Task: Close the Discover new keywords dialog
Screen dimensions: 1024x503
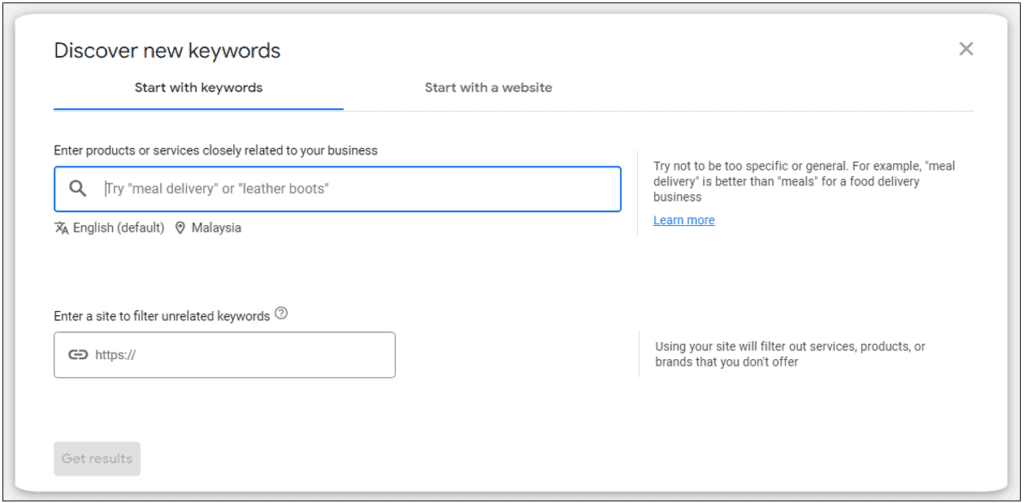Action: [966, 49]
